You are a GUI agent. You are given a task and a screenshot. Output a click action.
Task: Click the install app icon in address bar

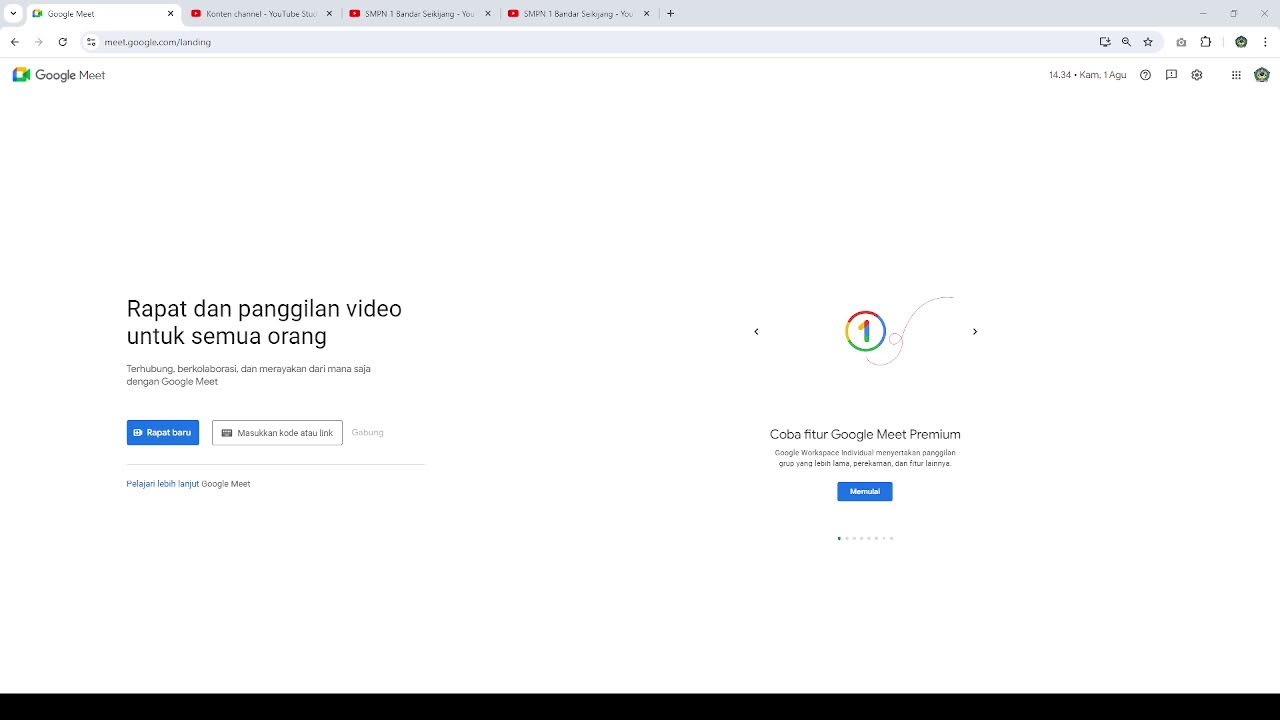[x=1105, y=42]
